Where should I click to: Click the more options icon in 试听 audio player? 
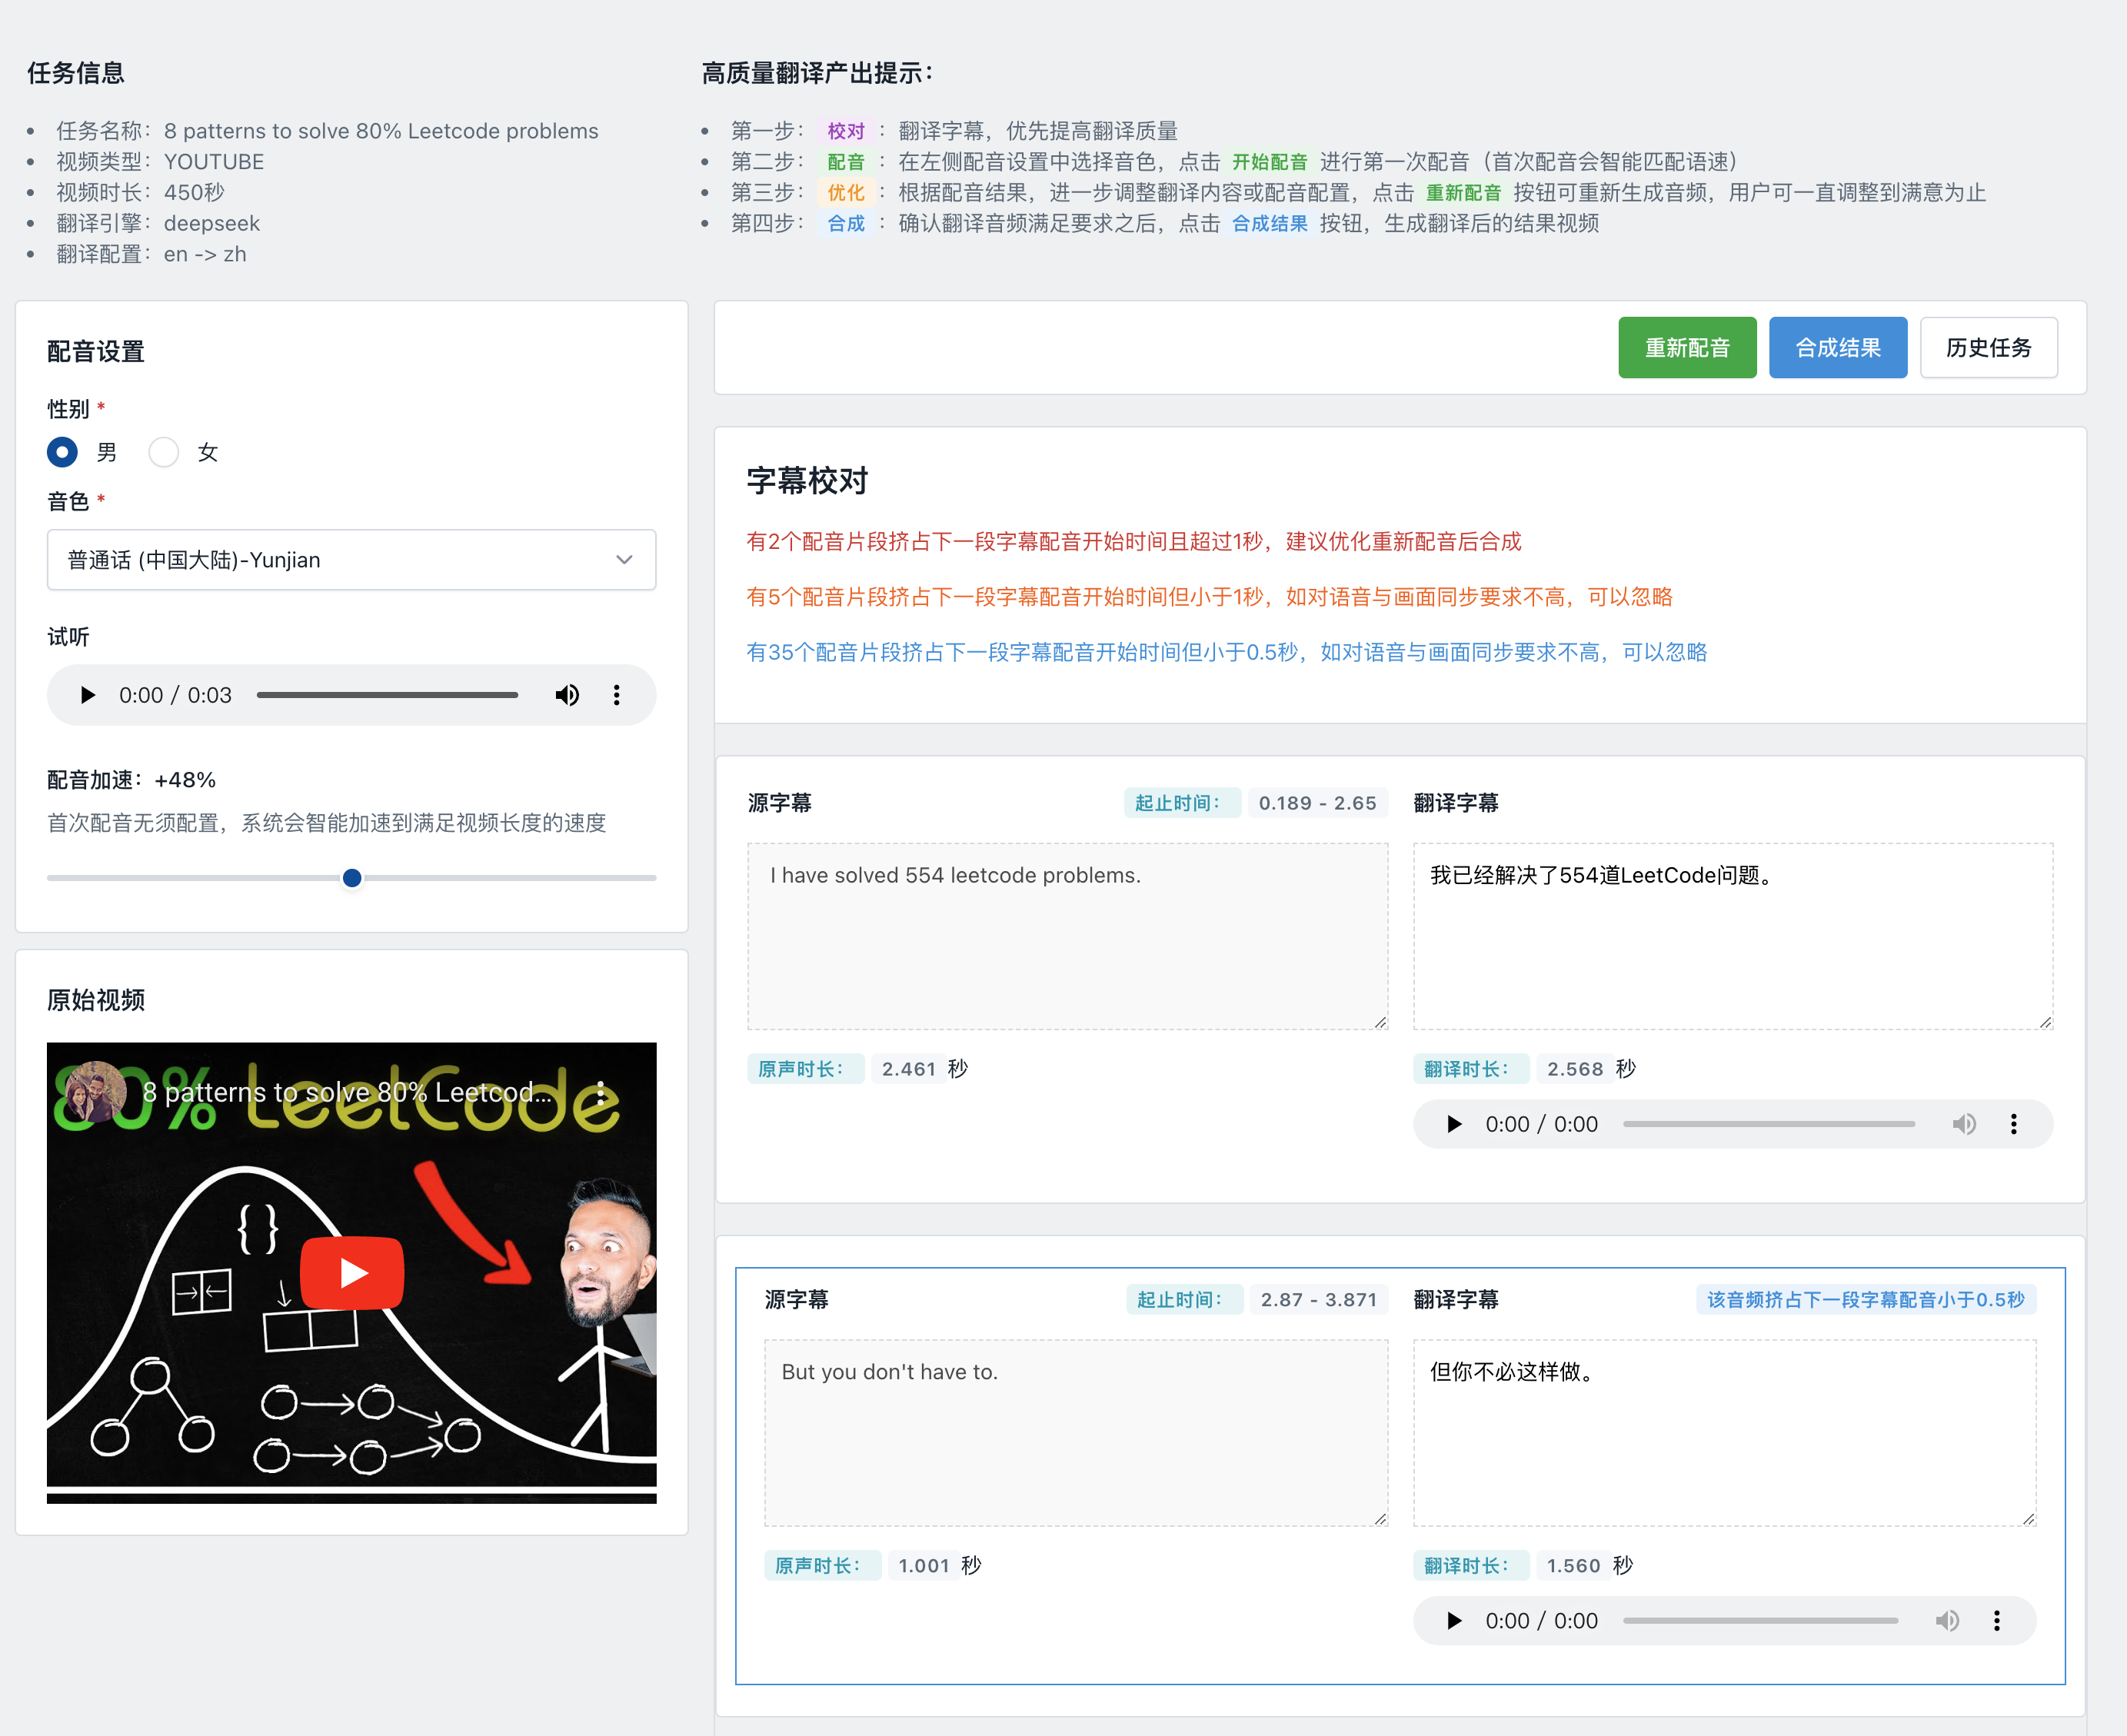point(617,694)
